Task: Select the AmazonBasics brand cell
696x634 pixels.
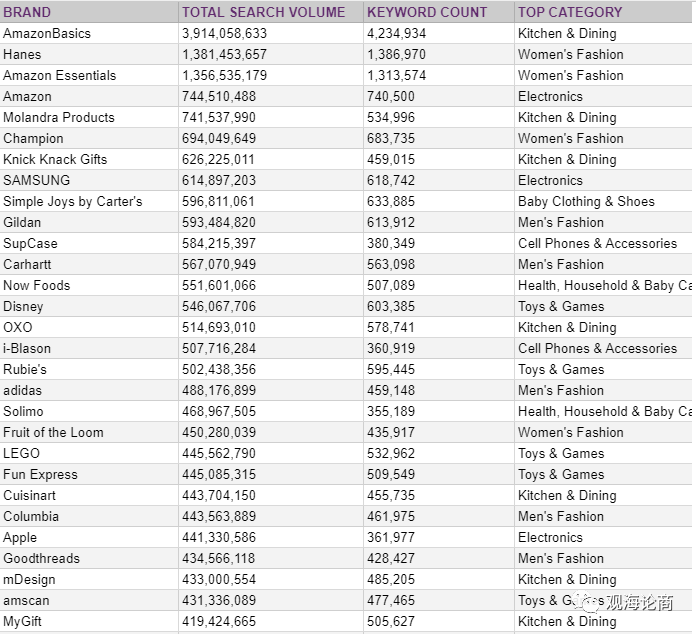Action: [x=89, y=33]
